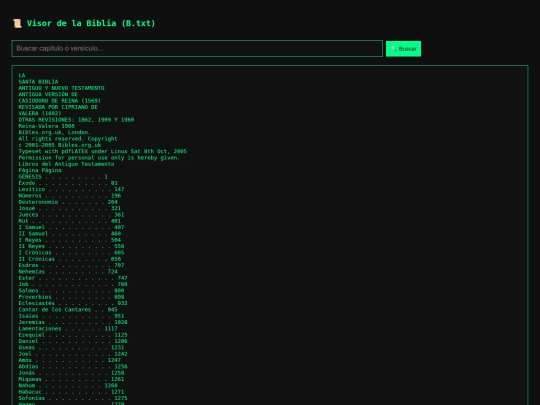Click the Miqueas row
540x405 pixels.
[71, 379]
